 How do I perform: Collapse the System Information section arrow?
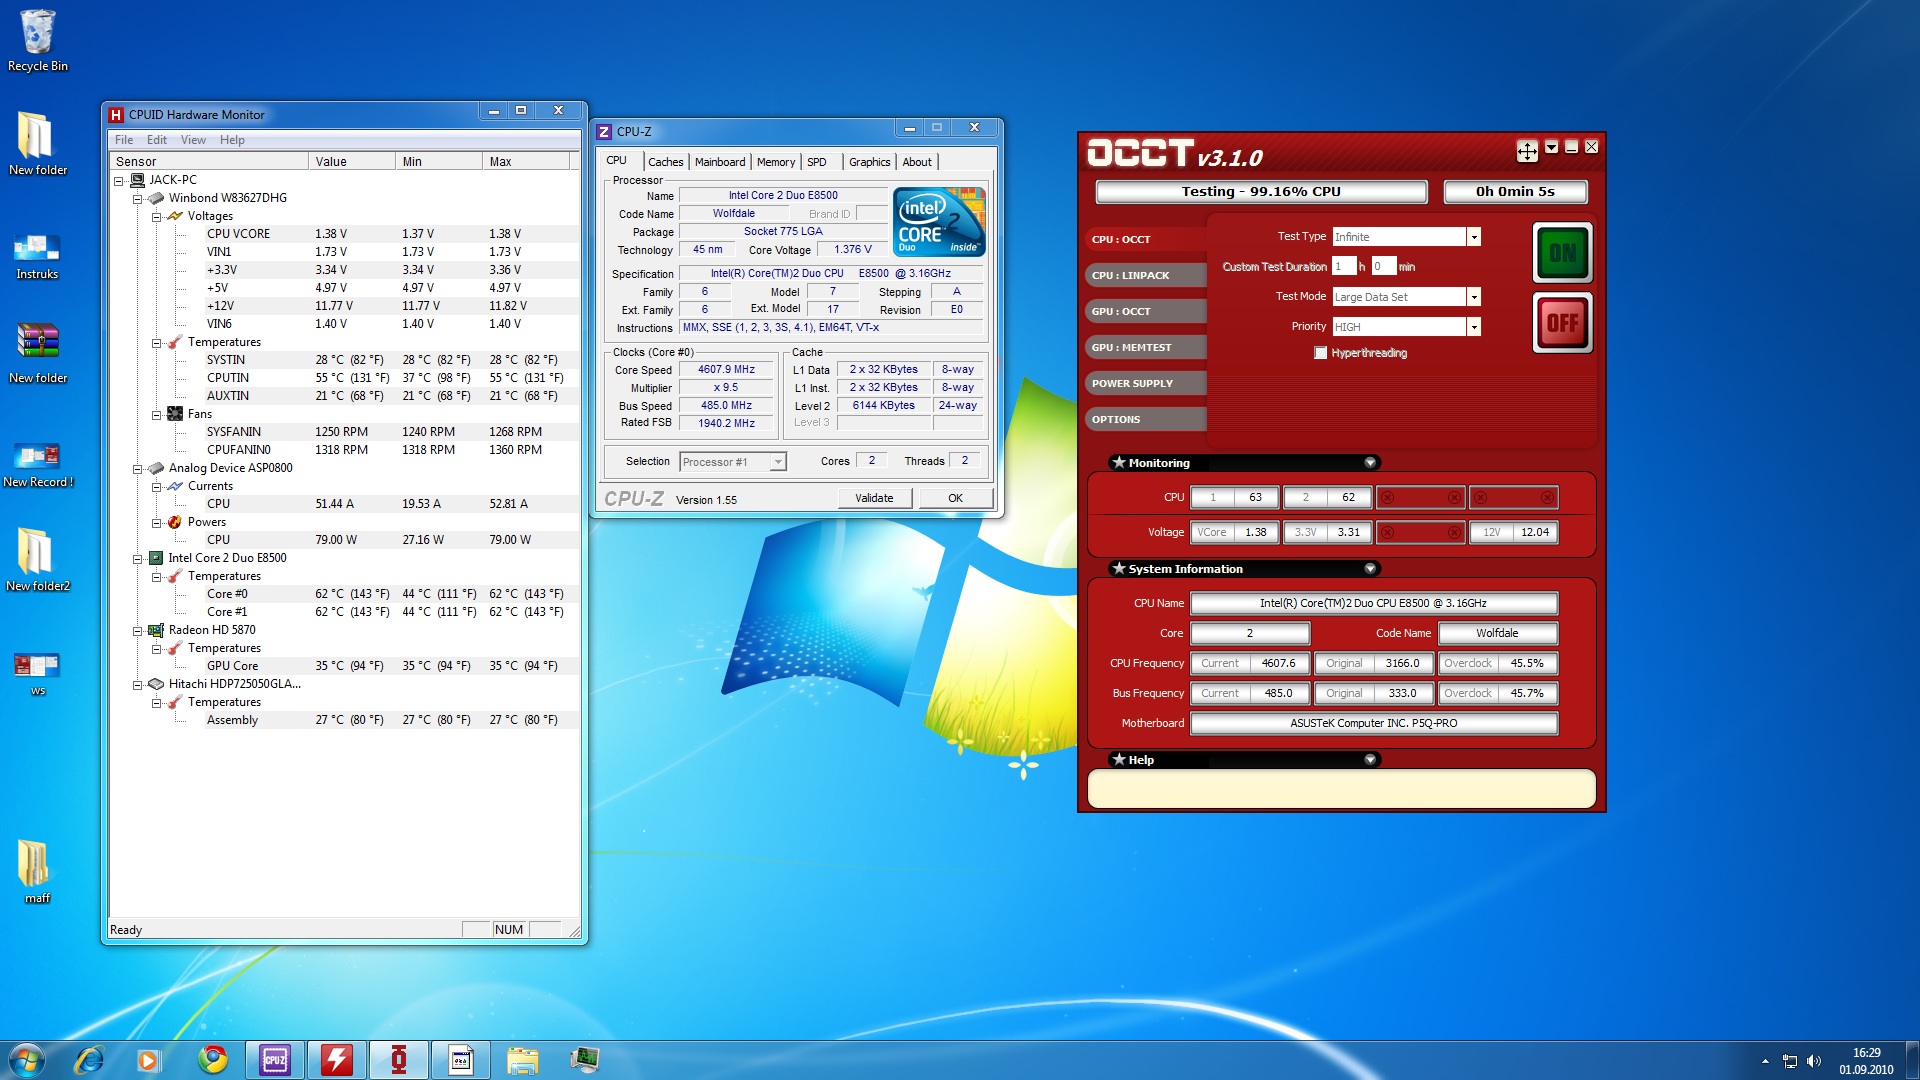(1370, 568)
